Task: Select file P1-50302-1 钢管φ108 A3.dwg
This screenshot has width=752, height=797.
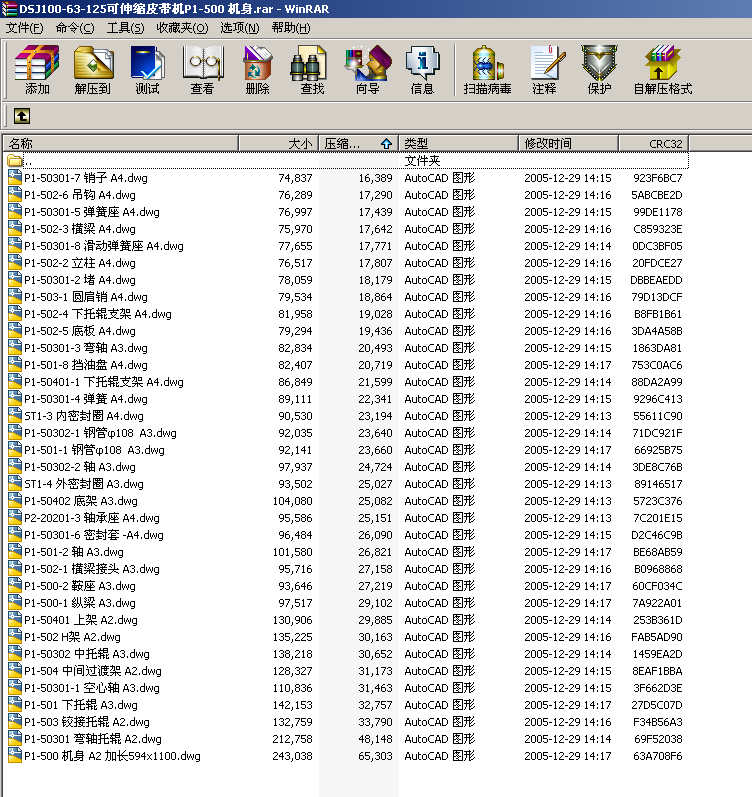Action: [100, 433]
